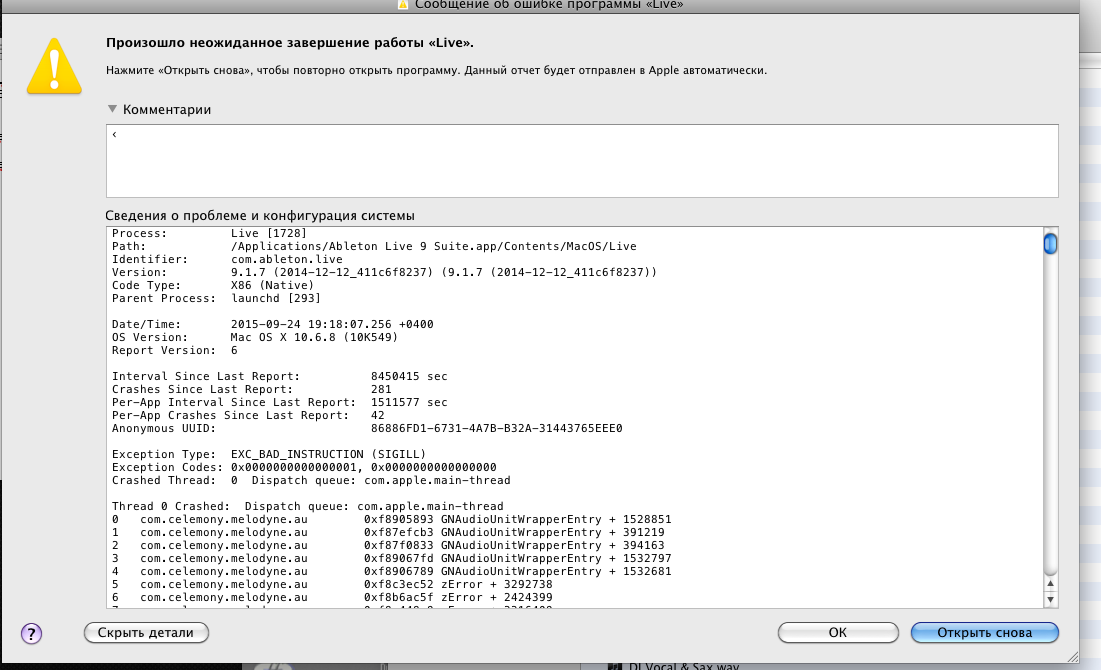Click stack frame 4 at 0xf8906789
The width and height of the screenshot is (1101, 670).
pos(392,572)
